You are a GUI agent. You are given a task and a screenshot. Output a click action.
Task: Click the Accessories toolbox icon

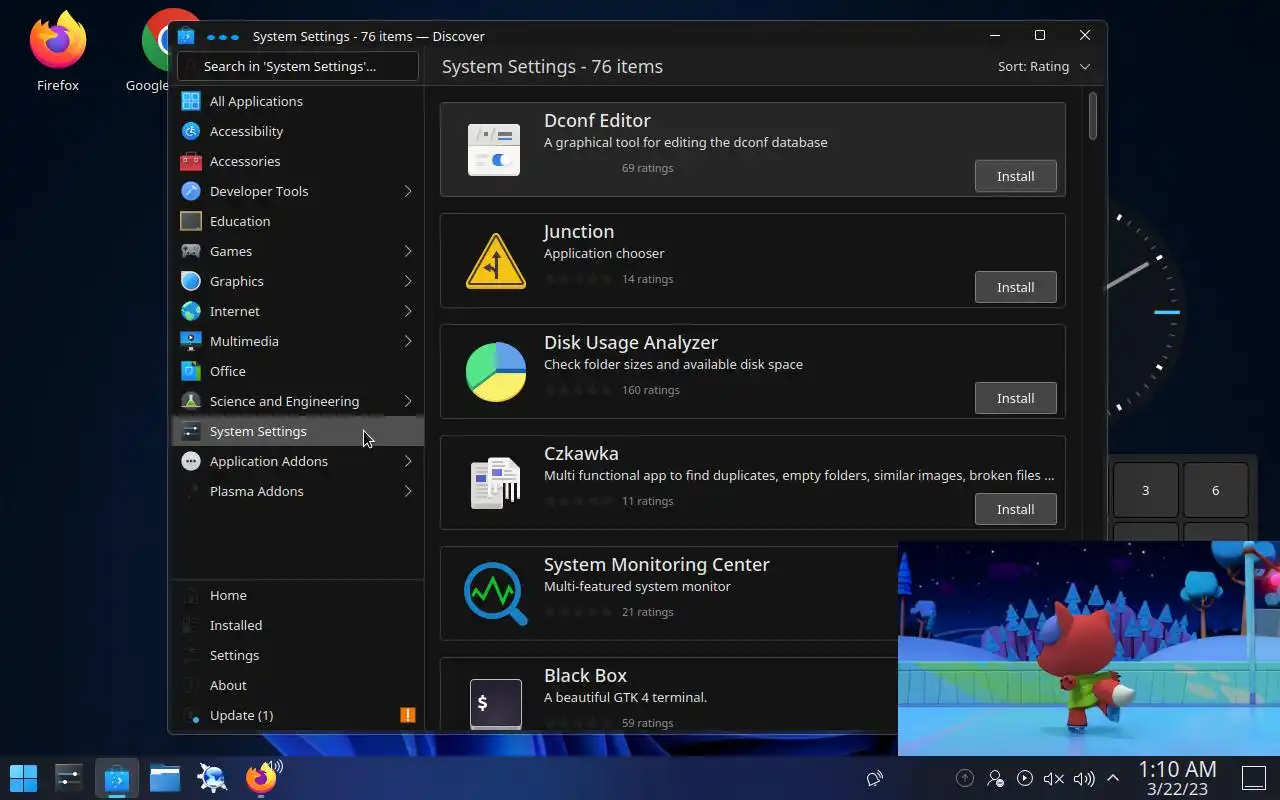(x=191, y=161)
